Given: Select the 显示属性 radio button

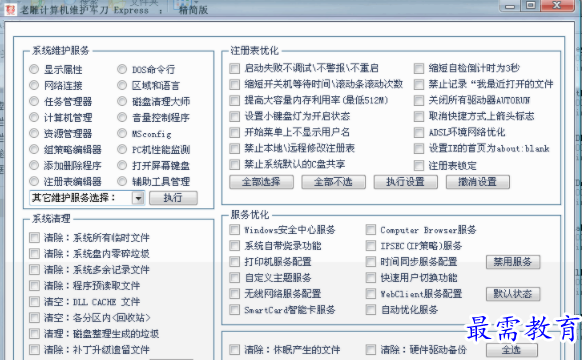Looking at the screenshot, I should point(34,69).
